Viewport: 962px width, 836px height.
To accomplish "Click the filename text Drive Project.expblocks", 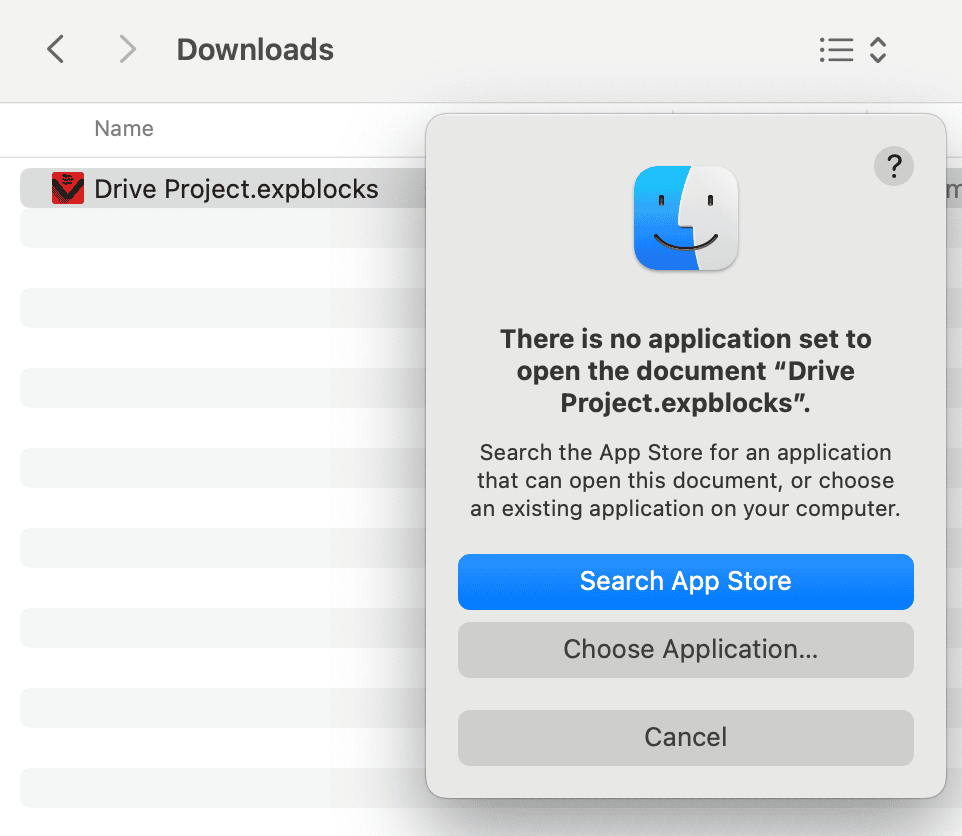I will point(235,187).
